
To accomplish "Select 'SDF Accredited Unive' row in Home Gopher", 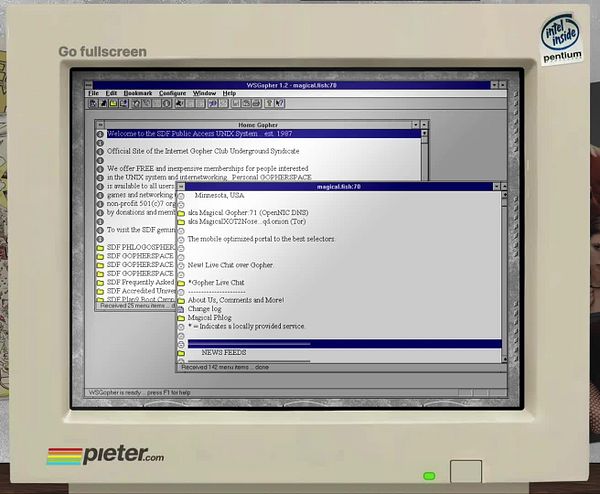I will pyautogui.click(x=140, y=291).
